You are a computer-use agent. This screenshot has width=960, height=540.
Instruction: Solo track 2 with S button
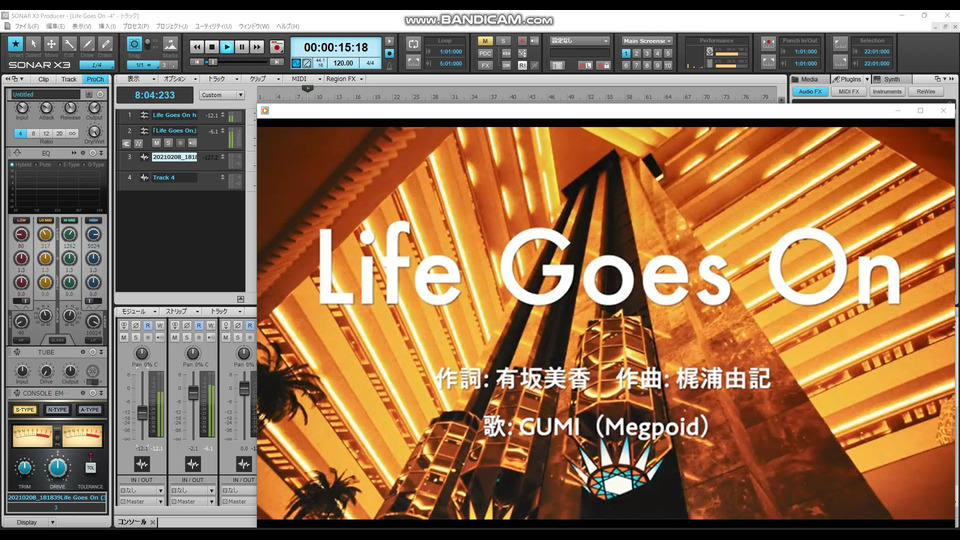(x=168, y=143)
